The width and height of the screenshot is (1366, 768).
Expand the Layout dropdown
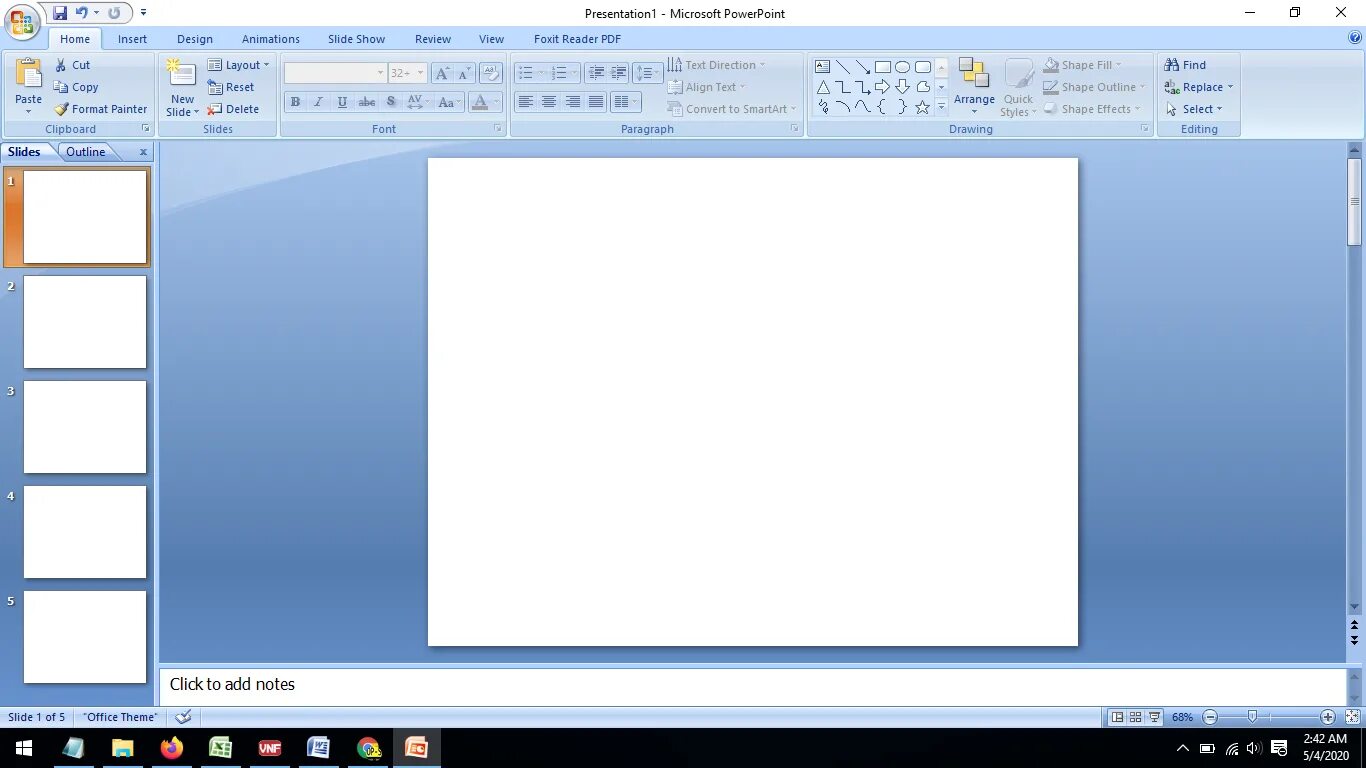(238, 65)
